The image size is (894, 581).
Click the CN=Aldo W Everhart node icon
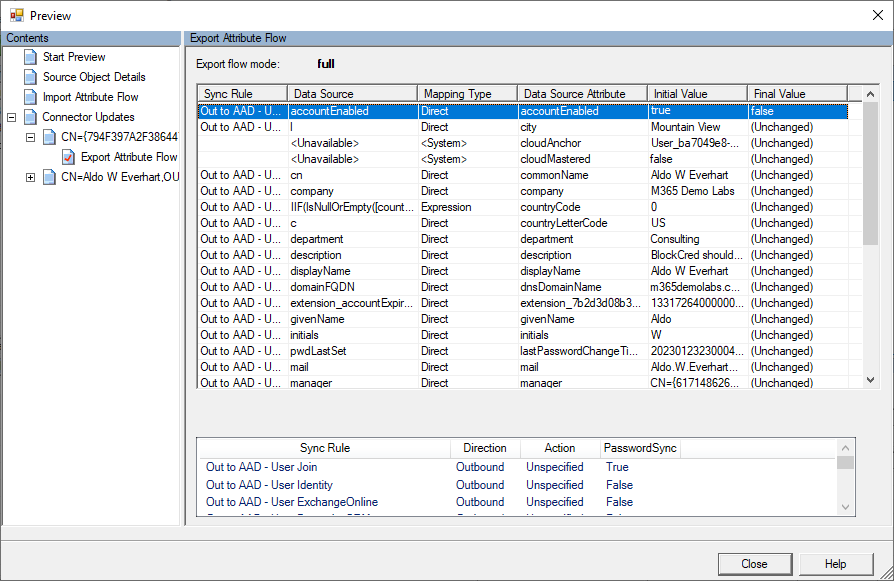[x=49, y=177]
